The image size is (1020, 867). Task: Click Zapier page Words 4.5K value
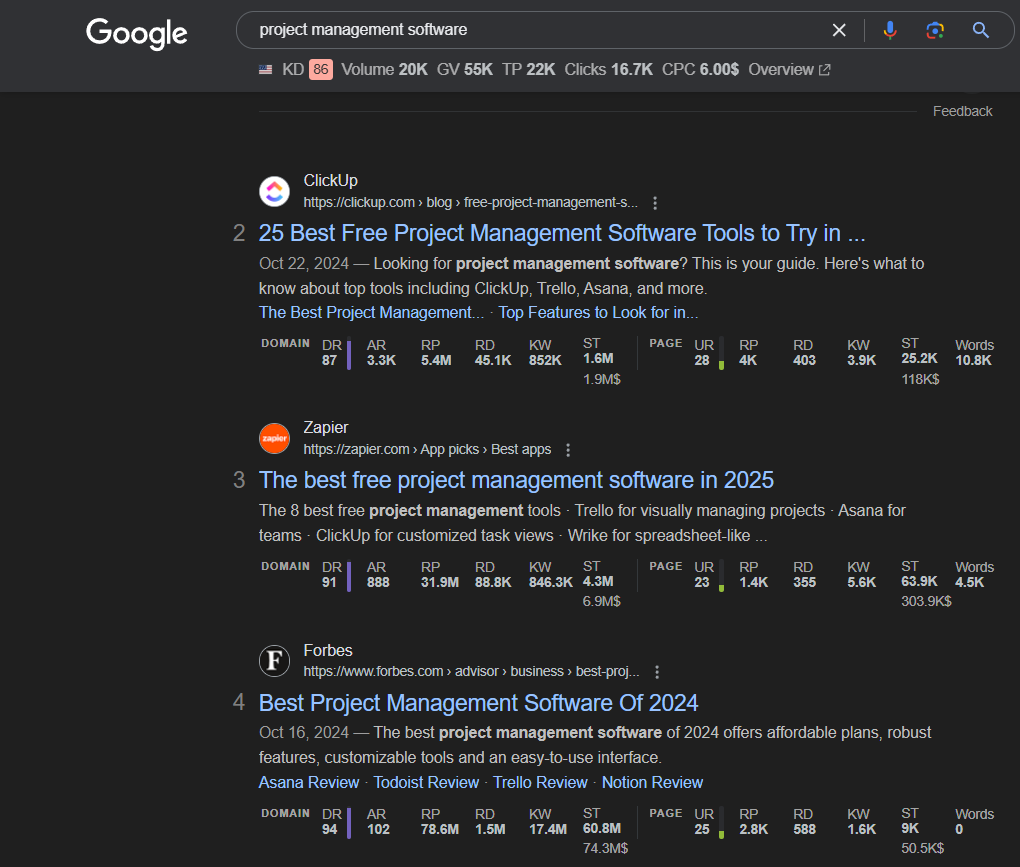pyautogui.click(x=969, y=582)
